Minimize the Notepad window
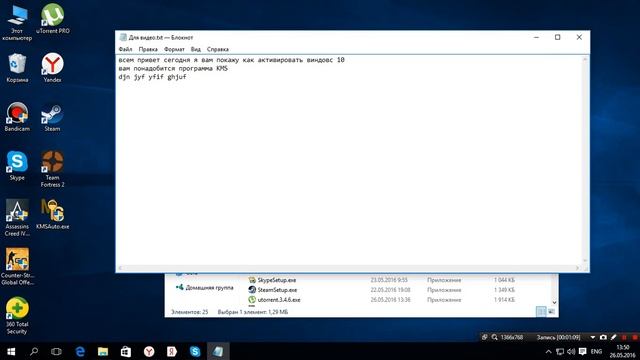Viewport: 640px width, 360px height. [x=536, y=37]
